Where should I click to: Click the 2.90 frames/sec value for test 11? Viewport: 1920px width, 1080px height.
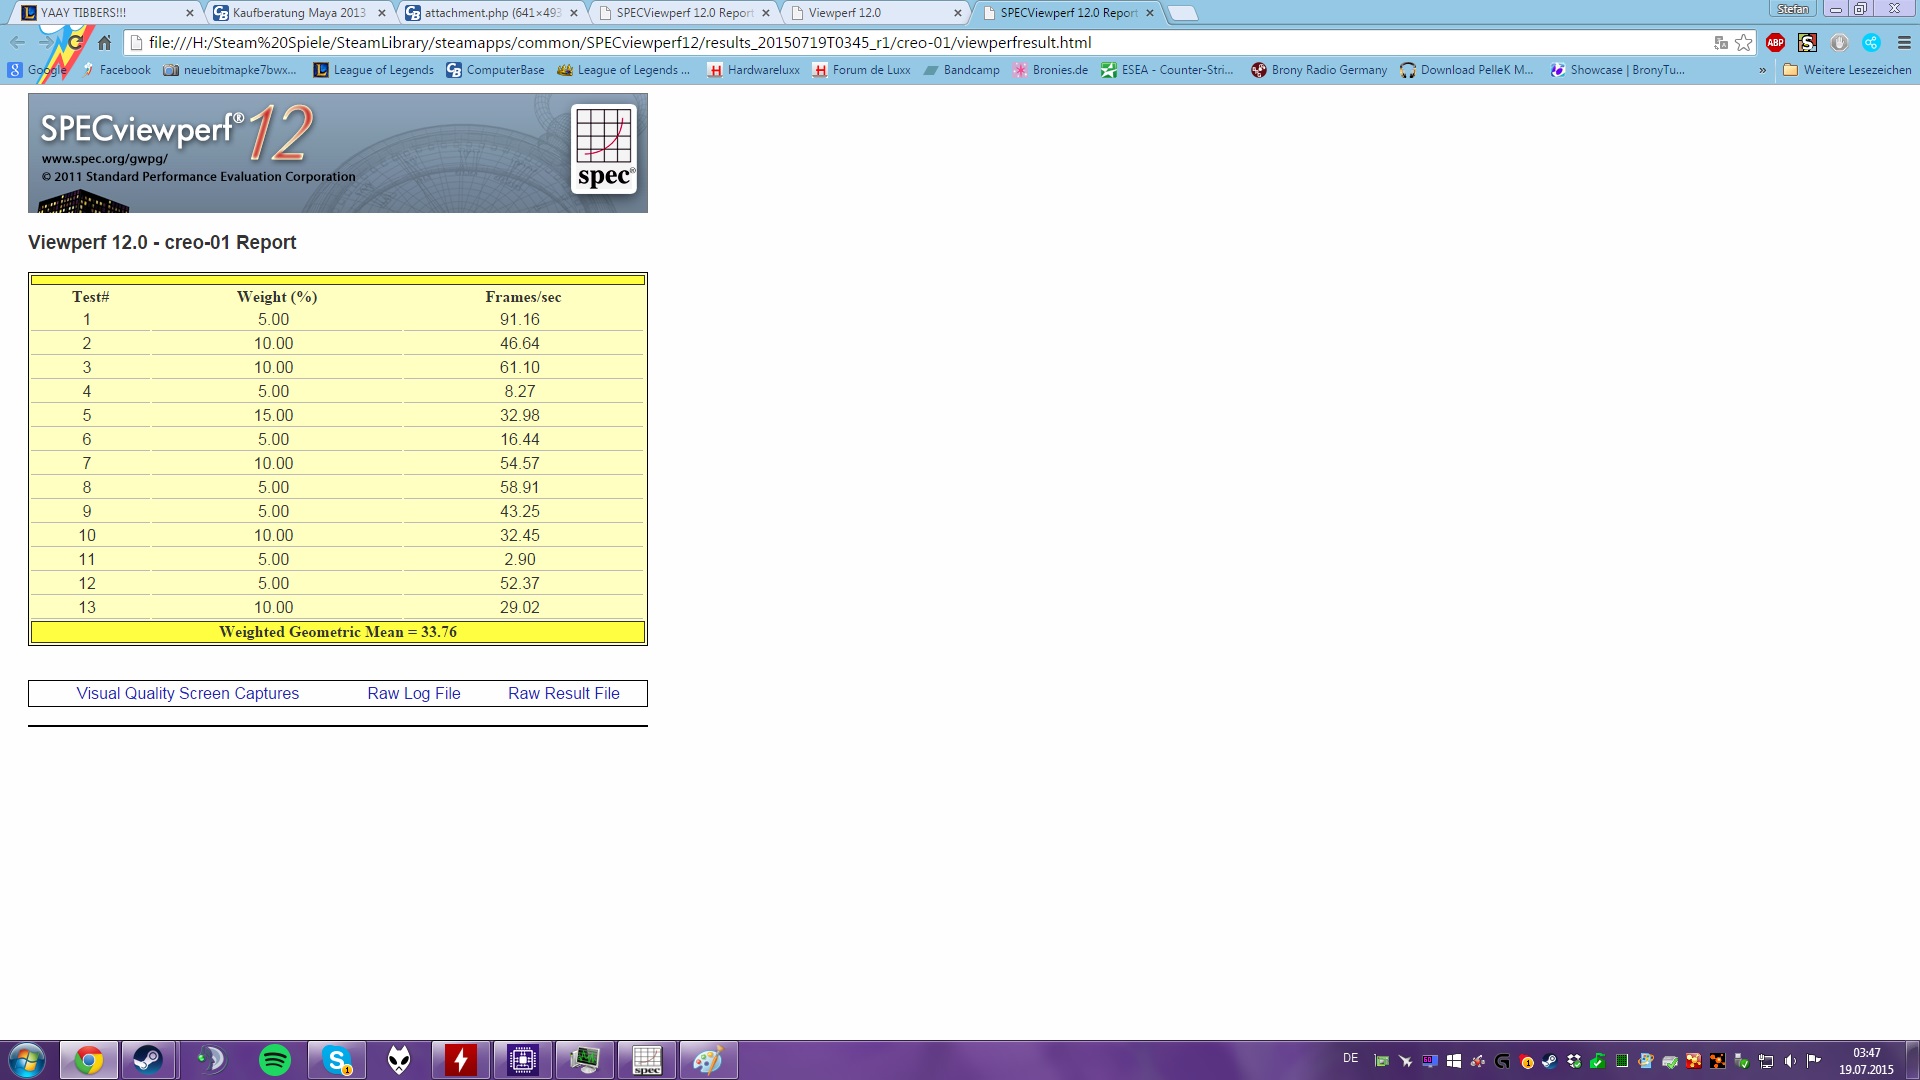(520, 560)
